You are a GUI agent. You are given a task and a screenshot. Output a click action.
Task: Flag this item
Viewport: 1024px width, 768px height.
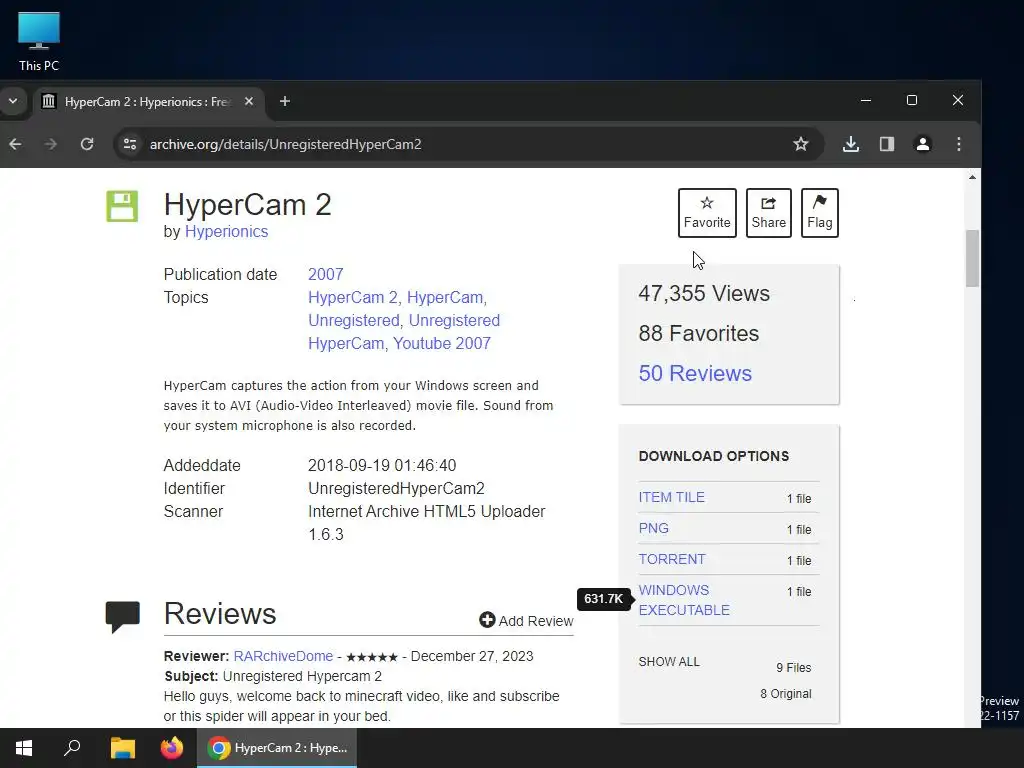pyautogui.click(x=820, y=213)
